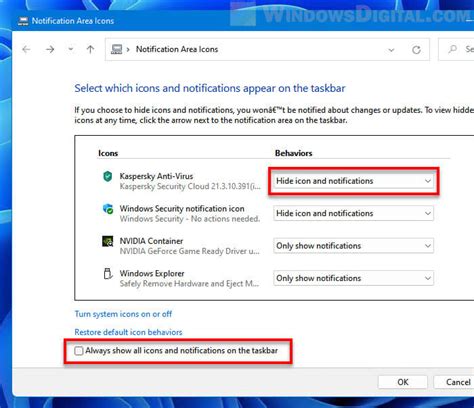Click the Back navigation arrow

pos(26,50)
